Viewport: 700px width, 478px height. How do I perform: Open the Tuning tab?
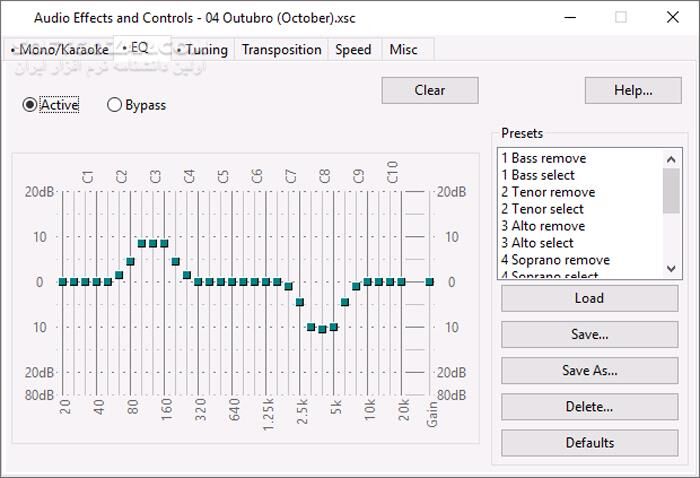coord(202,49)
